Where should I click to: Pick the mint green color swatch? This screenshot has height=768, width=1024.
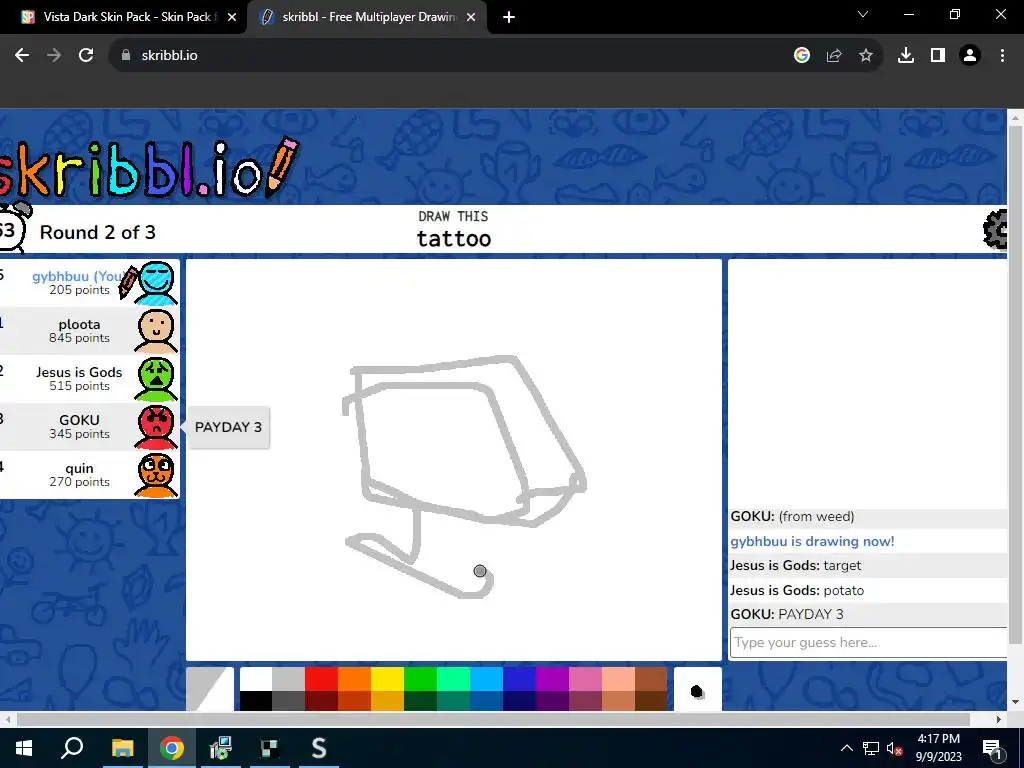[x=453, y=679]
